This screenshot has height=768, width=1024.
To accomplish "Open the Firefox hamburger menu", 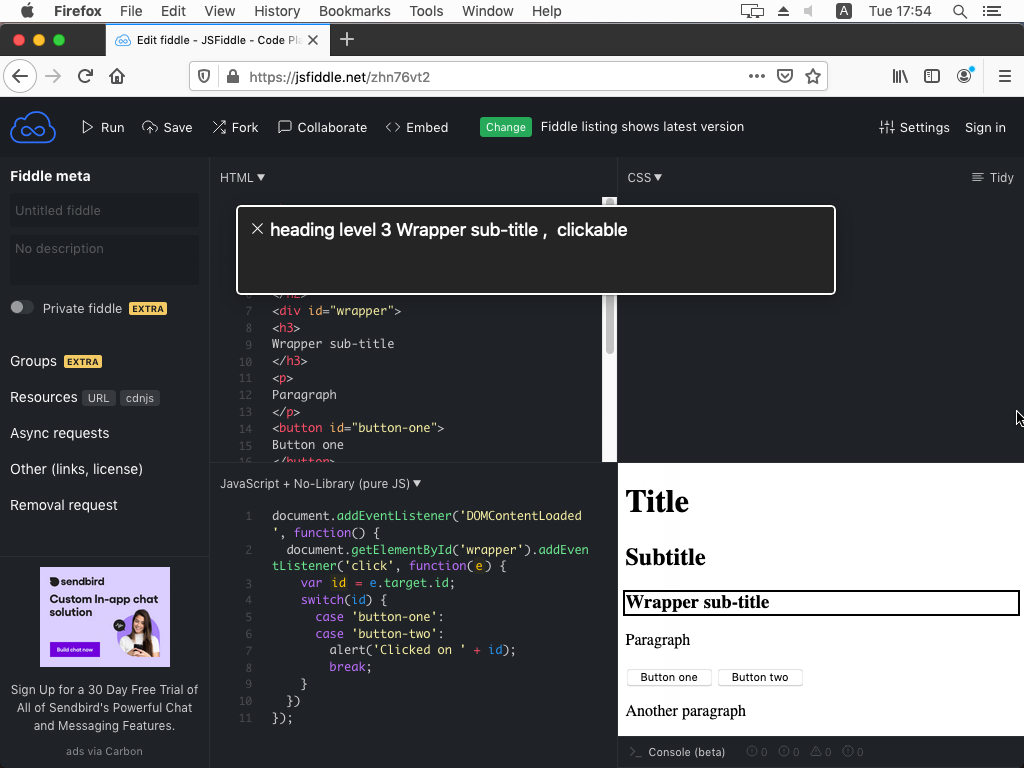I will coord(1005,76).
